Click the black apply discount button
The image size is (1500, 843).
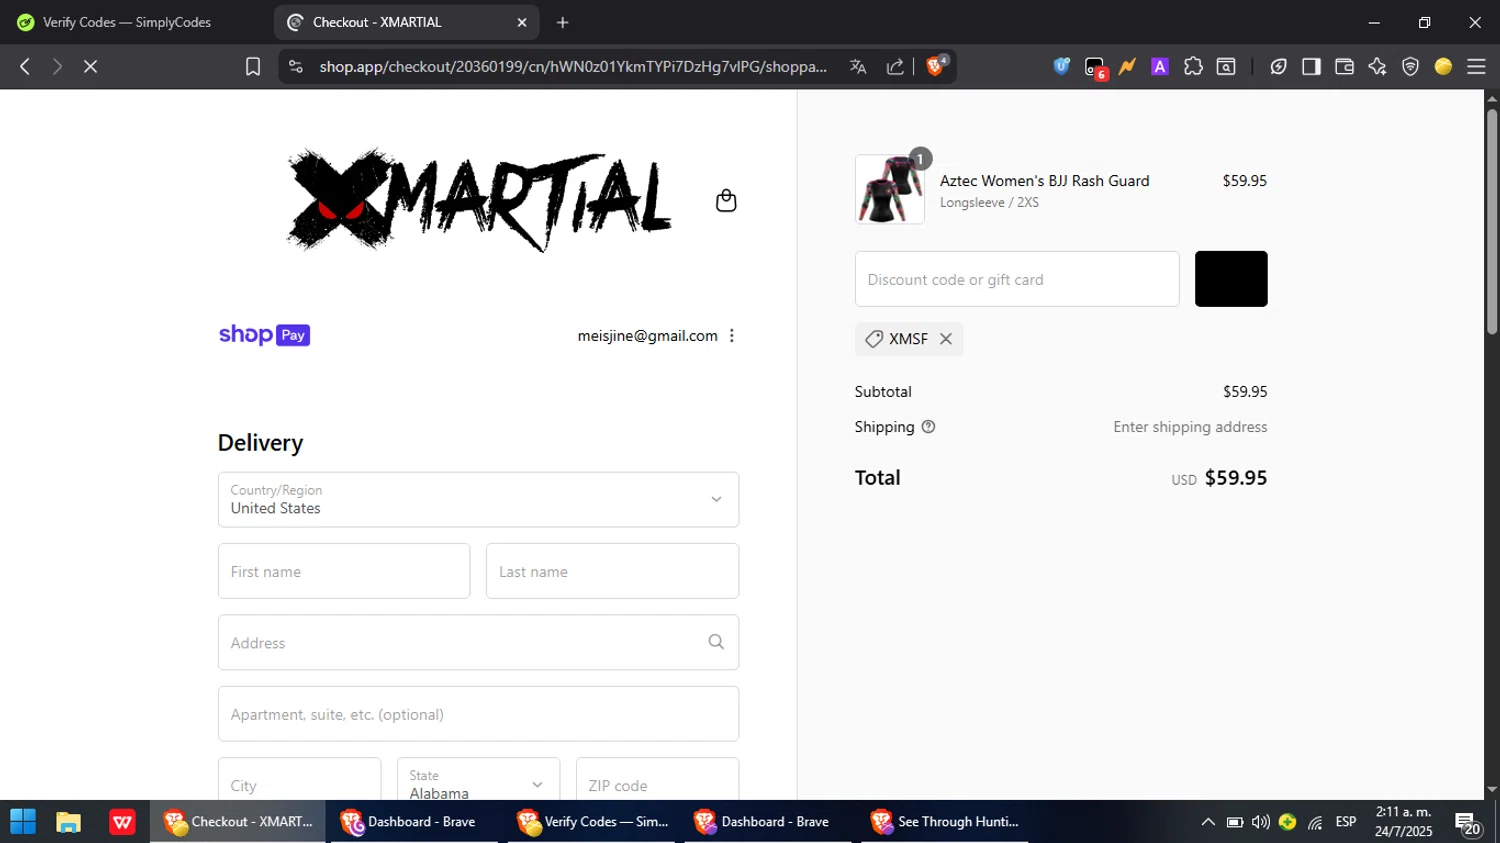coord(1231,279)
